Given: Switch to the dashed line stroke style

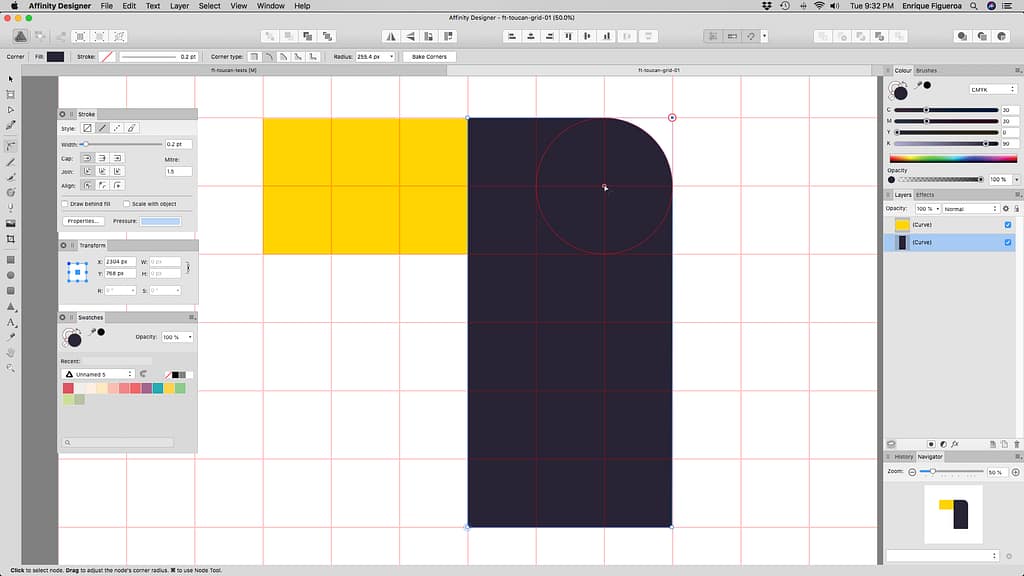Looking at the screenshot, I should click(x=118, y=128).
